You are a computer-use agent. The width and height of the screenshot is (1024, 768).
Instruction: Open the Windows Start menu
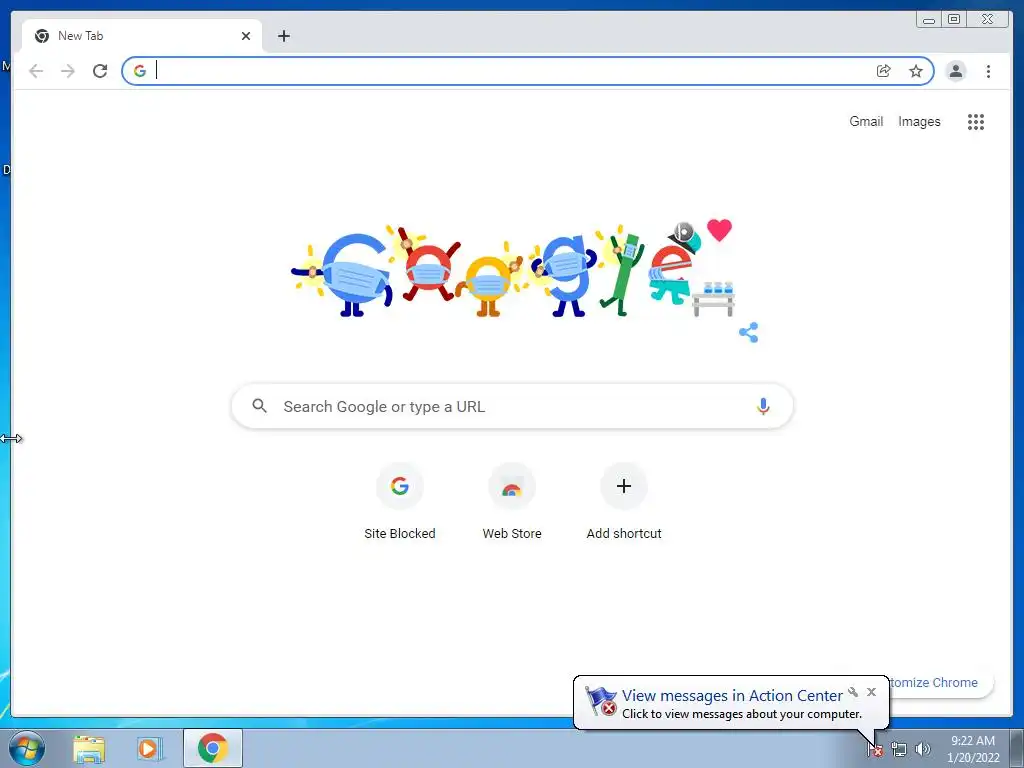[27, 748]
